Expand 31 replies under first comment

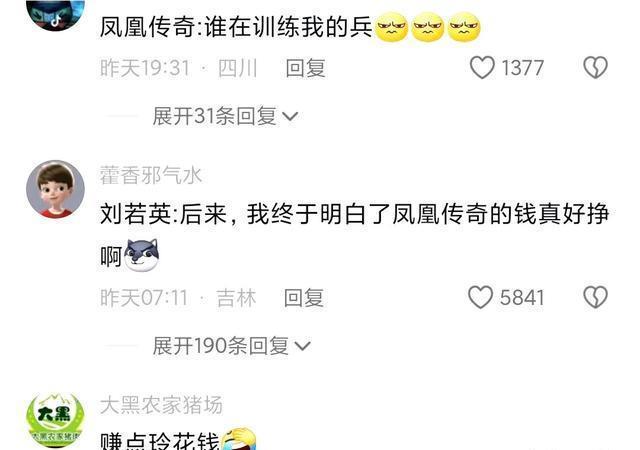pyautogui.click(x=225, y=116)
